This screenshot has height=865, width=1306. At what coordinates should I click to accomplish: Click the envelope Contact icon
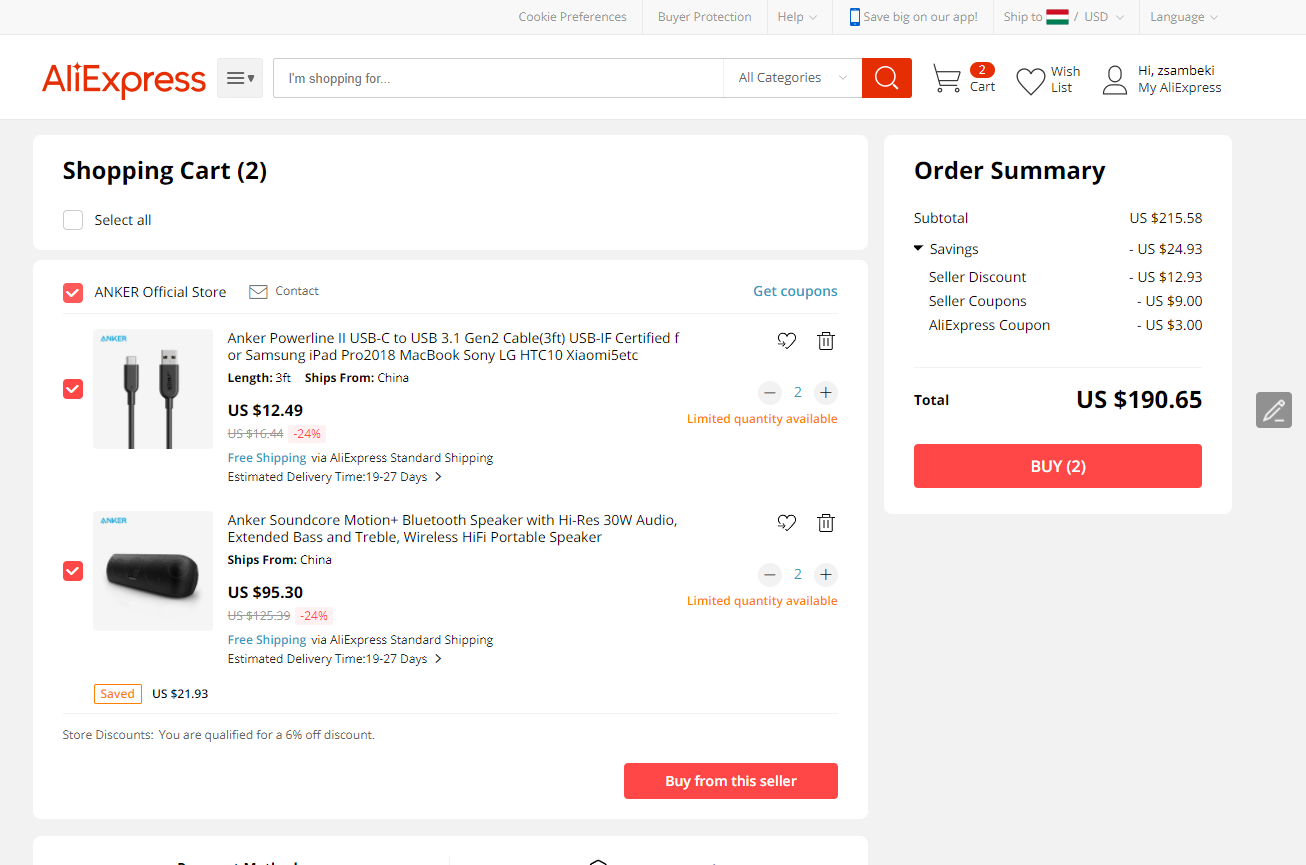258,292
